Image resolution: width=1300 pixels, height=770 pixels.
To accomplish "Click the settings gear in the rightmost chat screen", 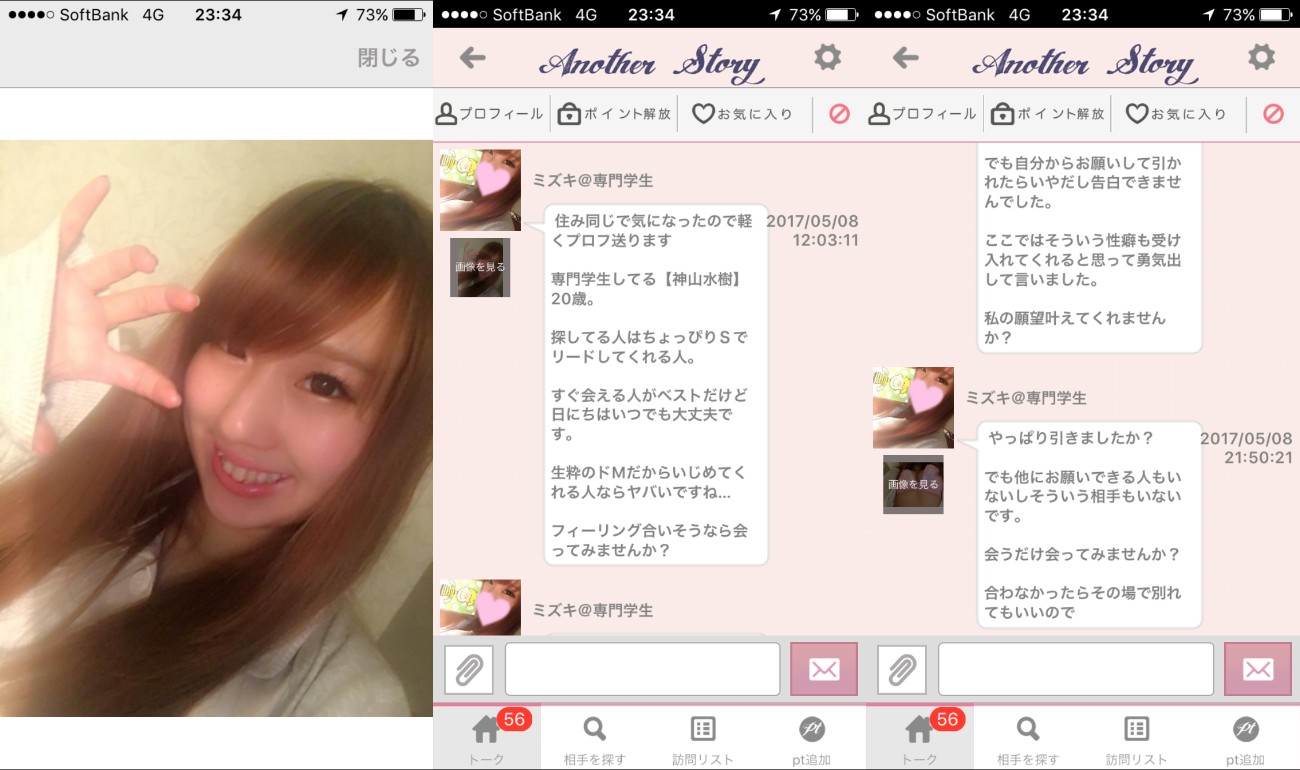I will tap(1261, 57).
